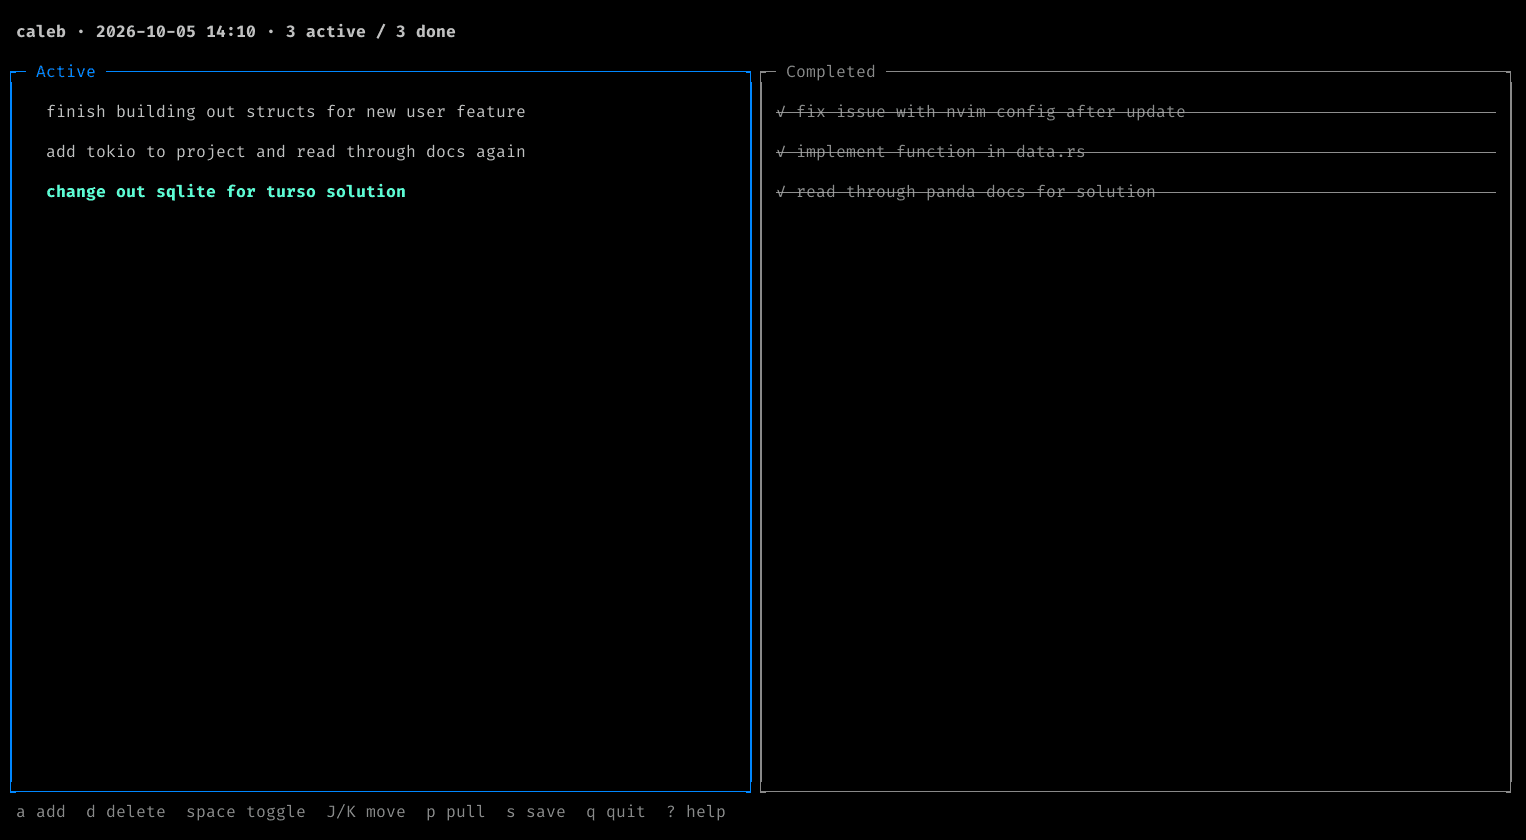The width and height of the screenshot is (1526, 840).
Task: Click the date '2026-10-05 14:10' in the header
Action: (x=176, y=32)
